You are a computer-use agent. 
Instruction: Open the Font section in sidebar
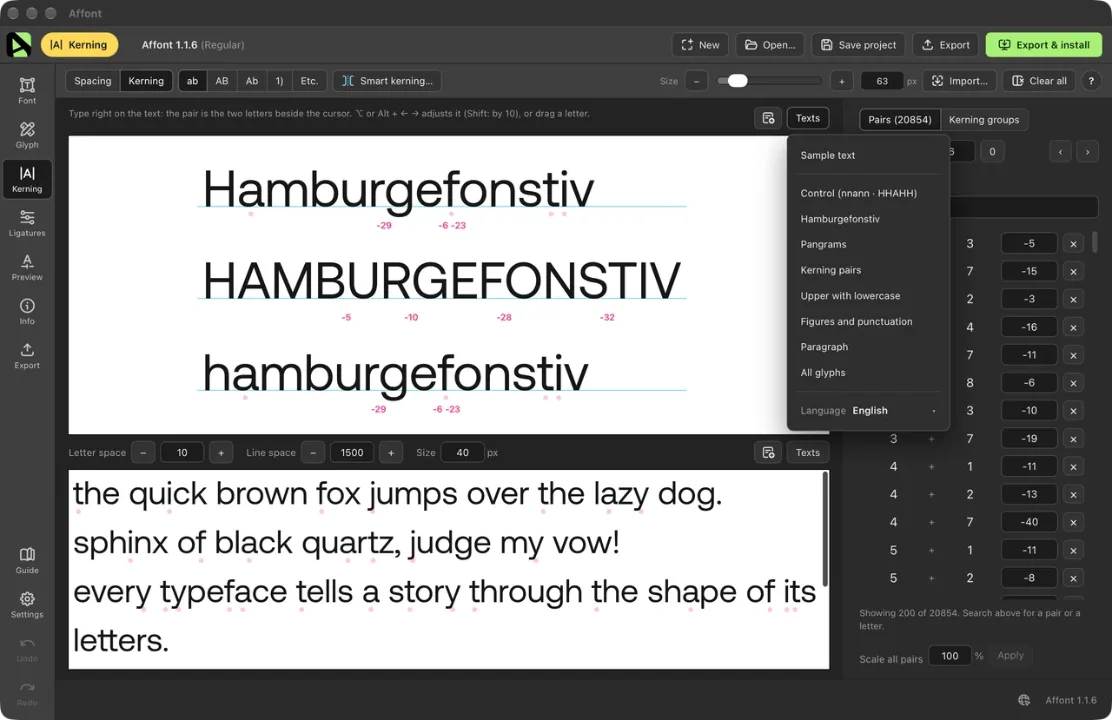[27, 90]
